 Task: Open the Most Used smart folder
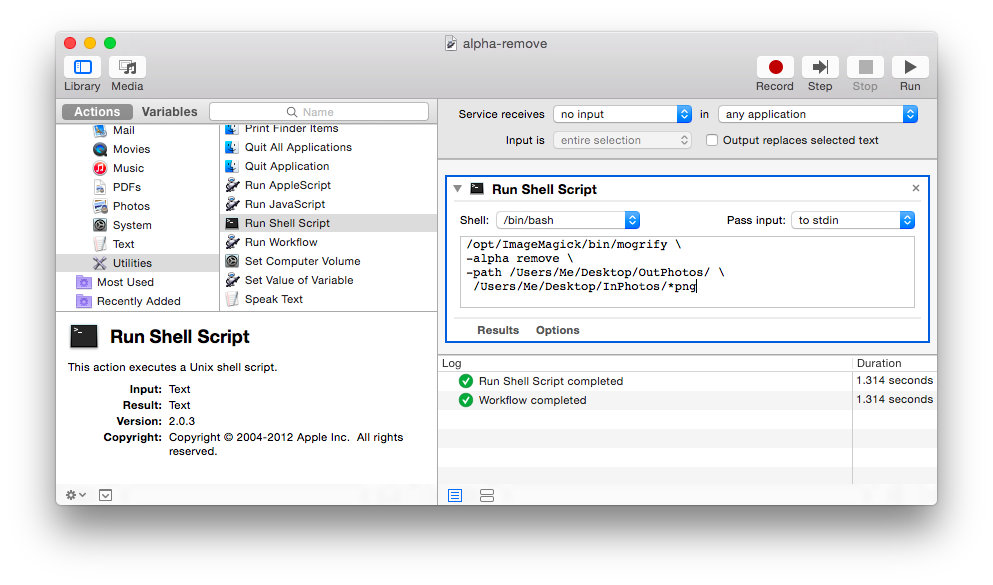pyautogui.click(x=125, y=282)
